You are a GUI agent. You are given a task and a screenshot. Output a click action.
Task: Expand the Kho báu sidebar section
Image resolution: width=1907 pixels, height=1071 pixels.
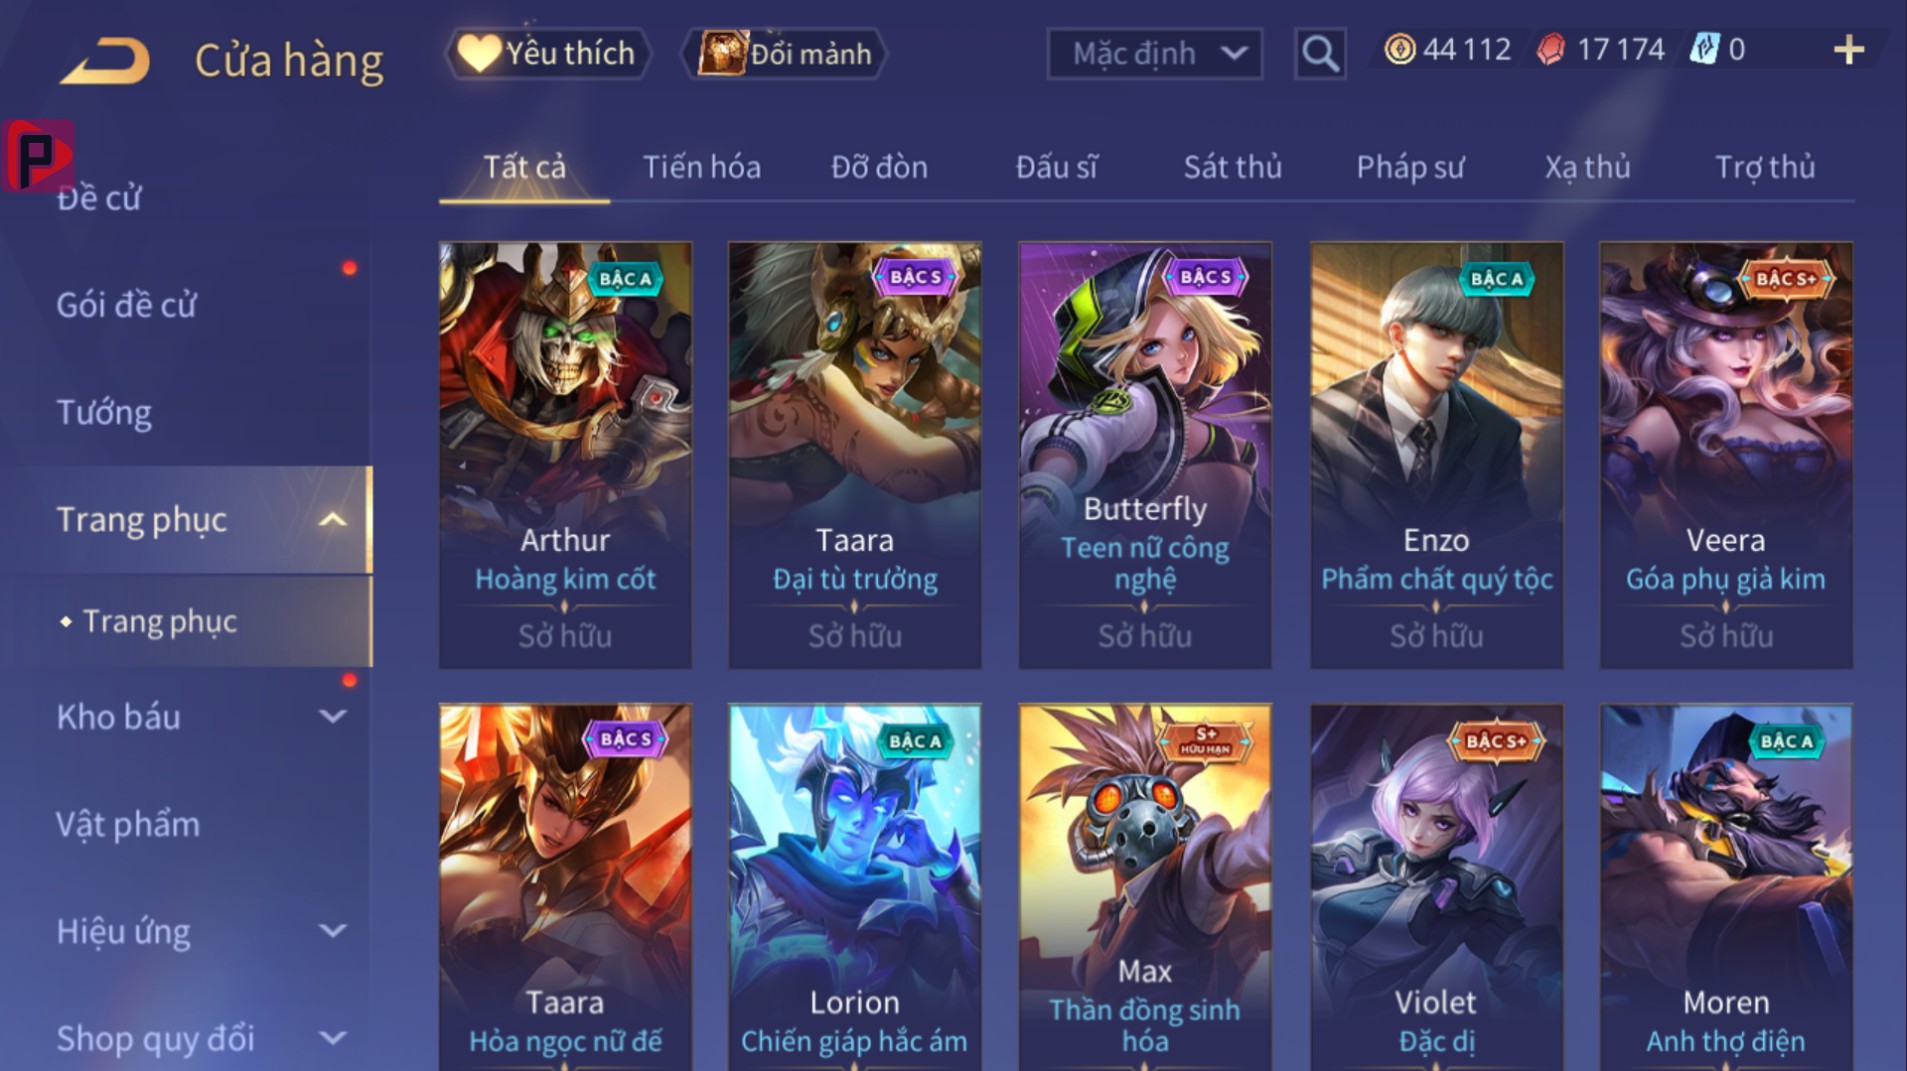coord(333,716)
